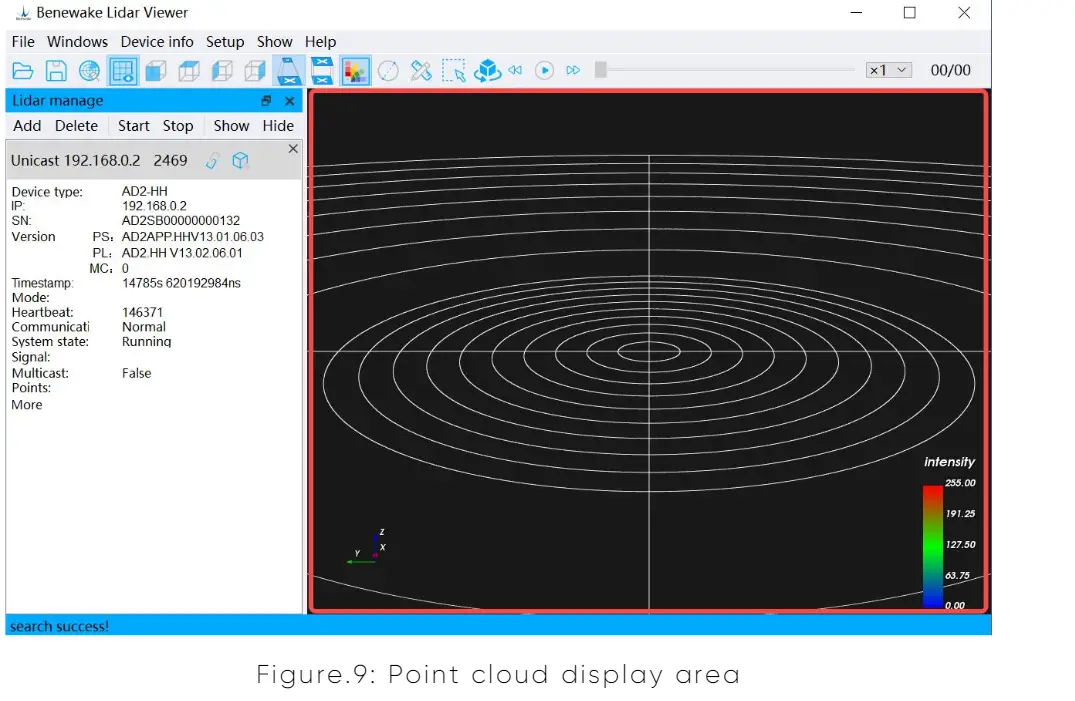Open the ruler and pencil tool
Screen dimensions: 1075x701
[x=421, y=71]
